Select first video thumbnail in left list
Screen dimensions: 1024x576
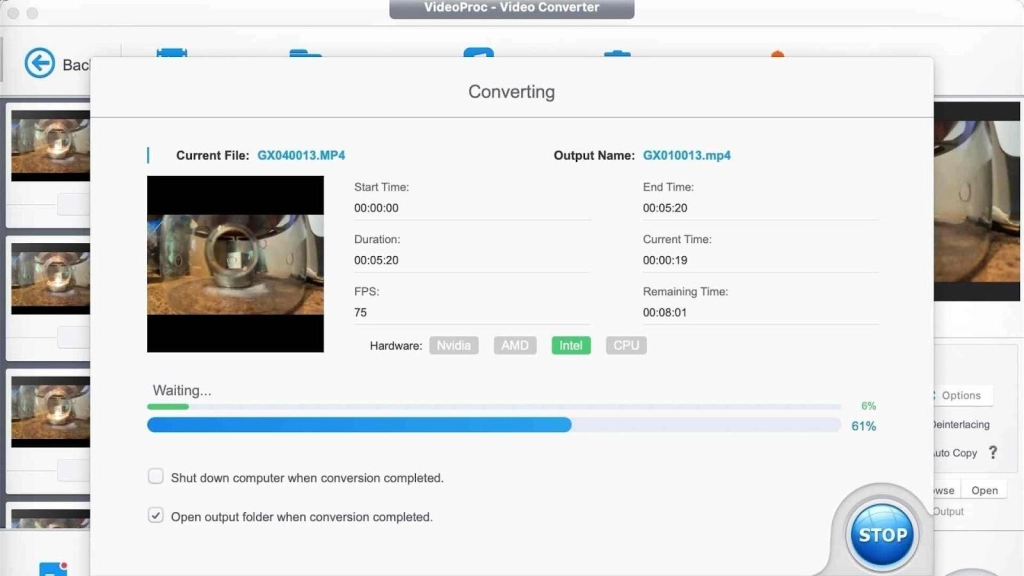coord(51,145)
